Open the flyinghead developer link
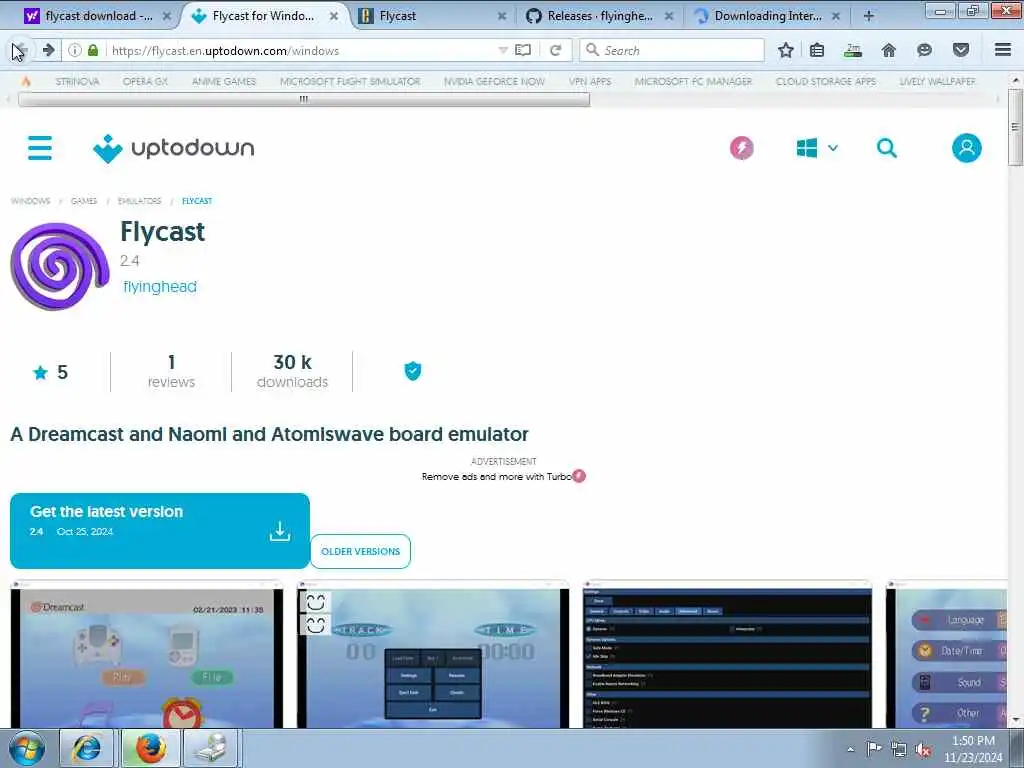 160,287
